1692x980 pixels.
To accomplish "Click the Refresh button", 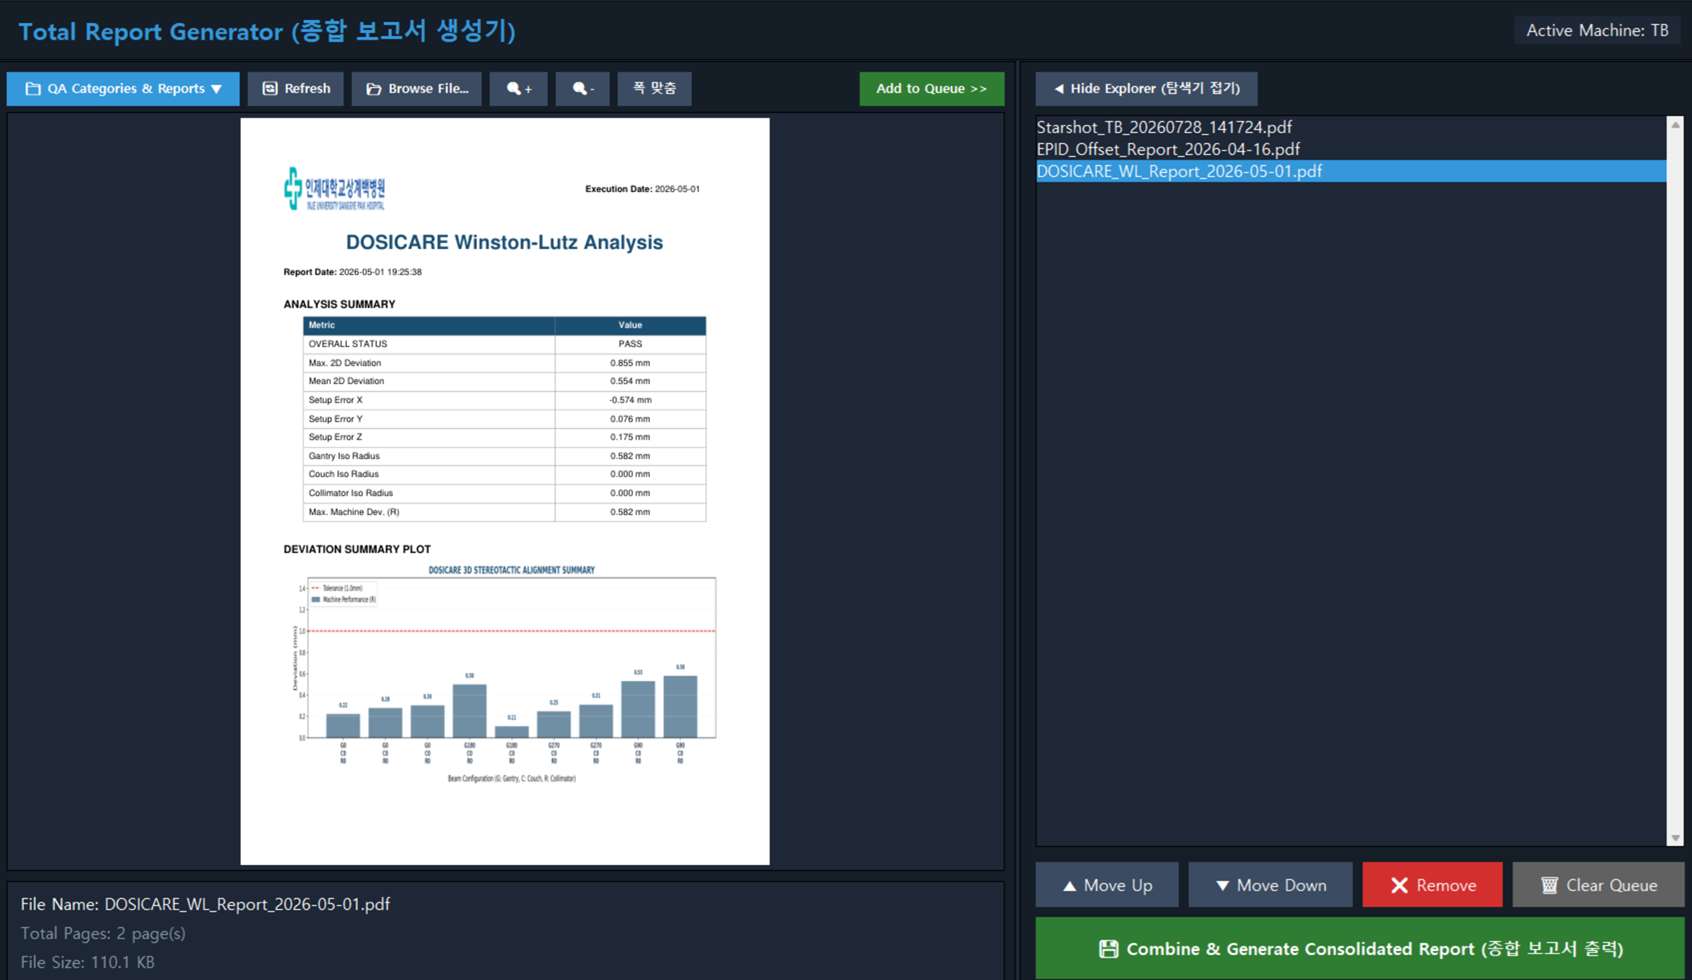I will pyautogui.click(x=296, y=89).
